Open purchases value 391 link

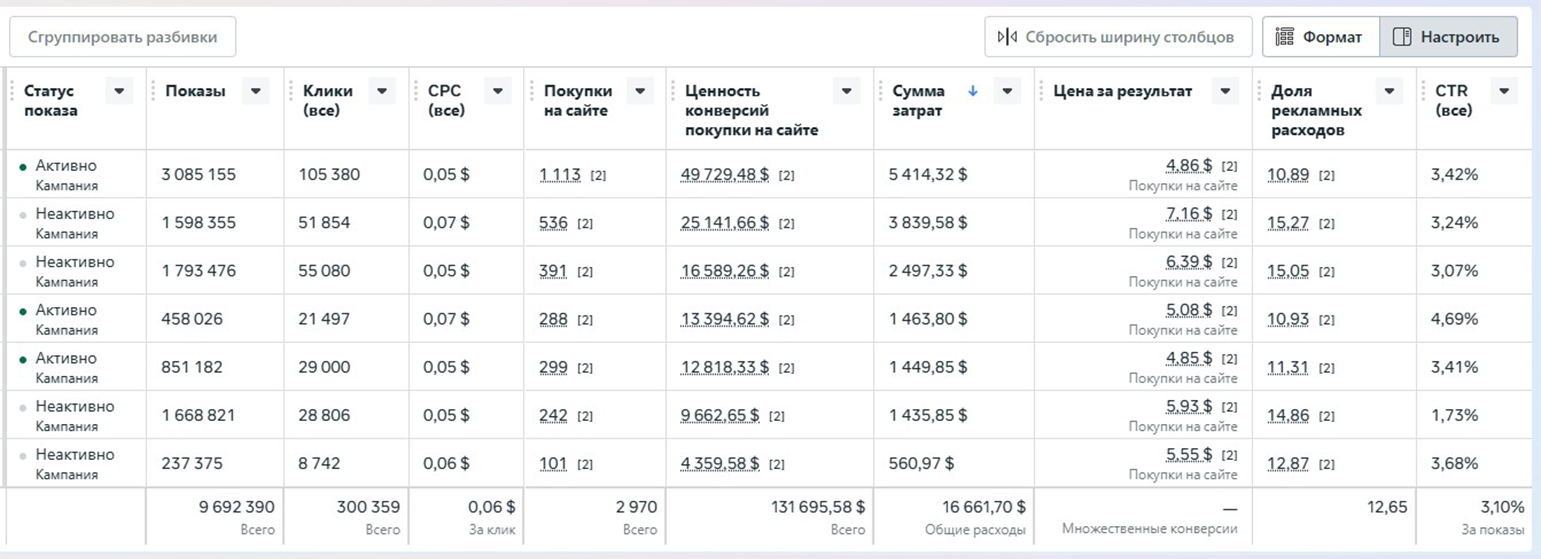point(553,271)
